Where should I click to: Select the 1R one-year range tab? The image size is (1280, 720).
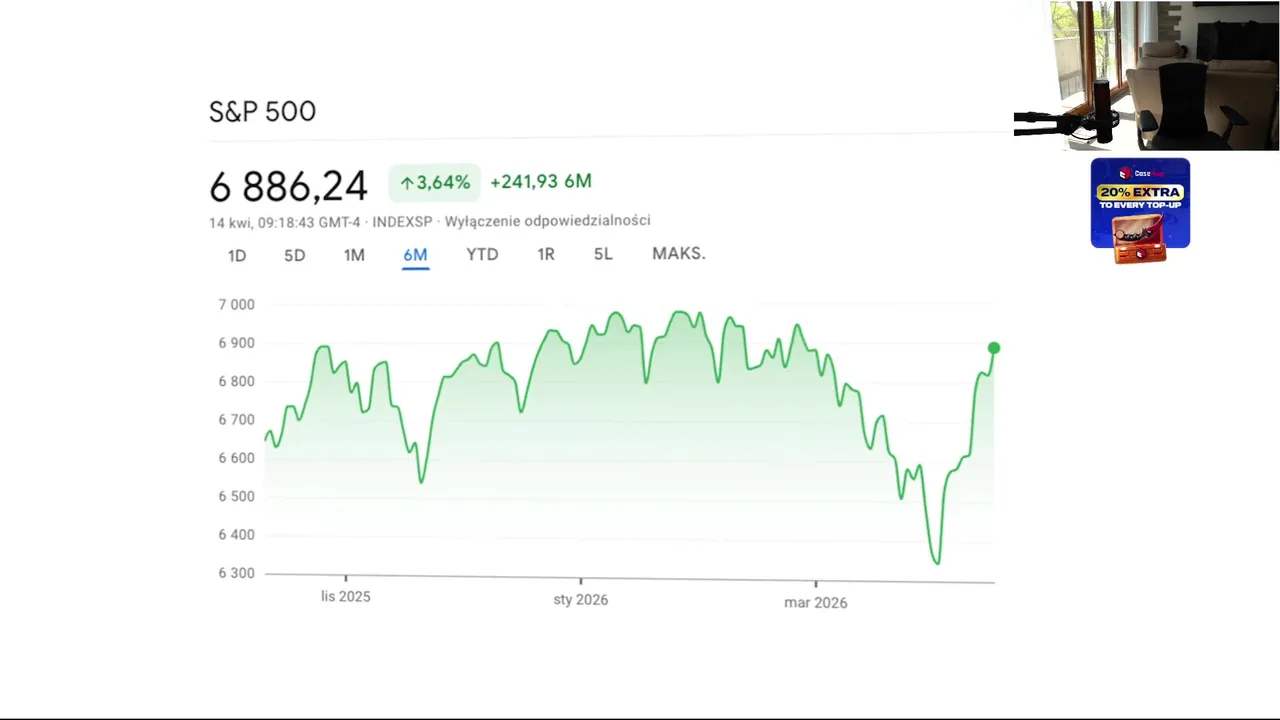point(546,254)
